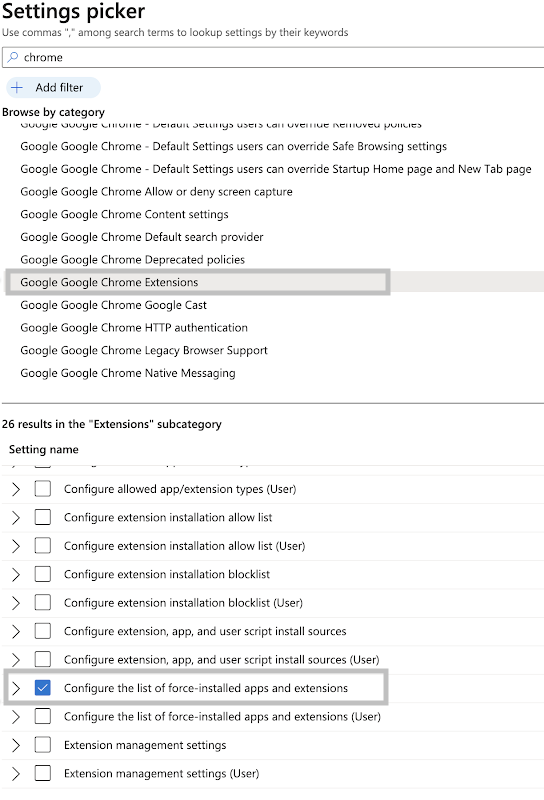Check force-installed apps and extensions (User) box
This screenshot has height=800, width=544.
(x=43, y=716)
